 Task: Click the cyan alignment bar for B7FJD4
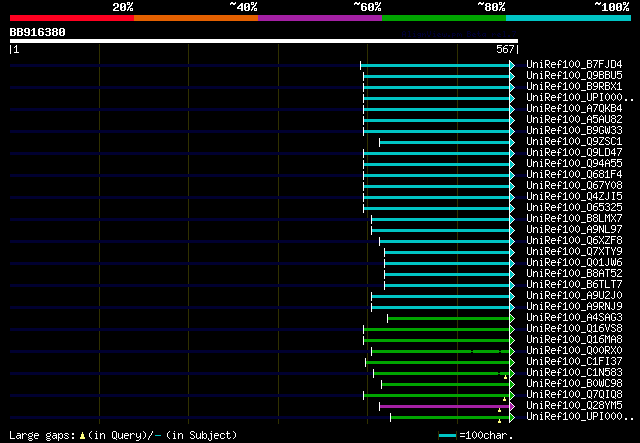pyautogui.click(x=435, y=65)
